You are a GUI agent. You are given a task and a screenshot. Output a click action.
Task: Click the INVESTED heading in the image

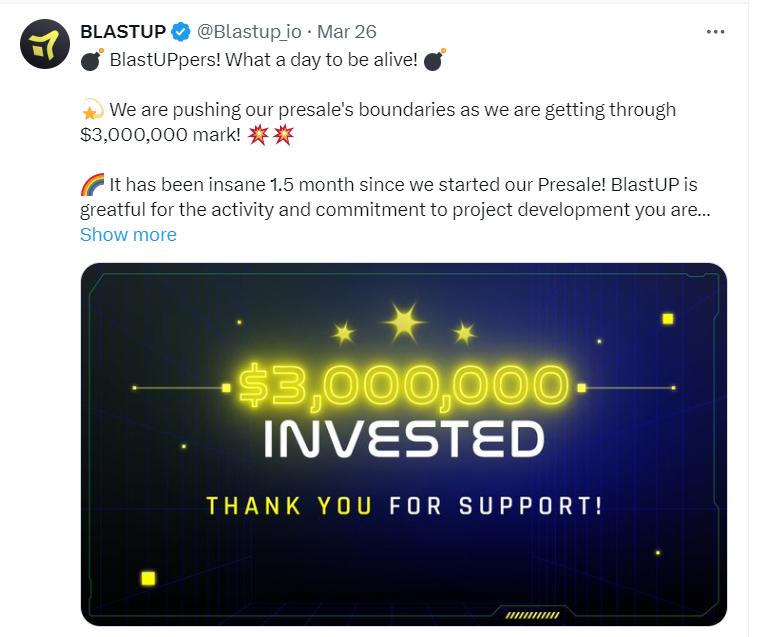tap(403, 439)
